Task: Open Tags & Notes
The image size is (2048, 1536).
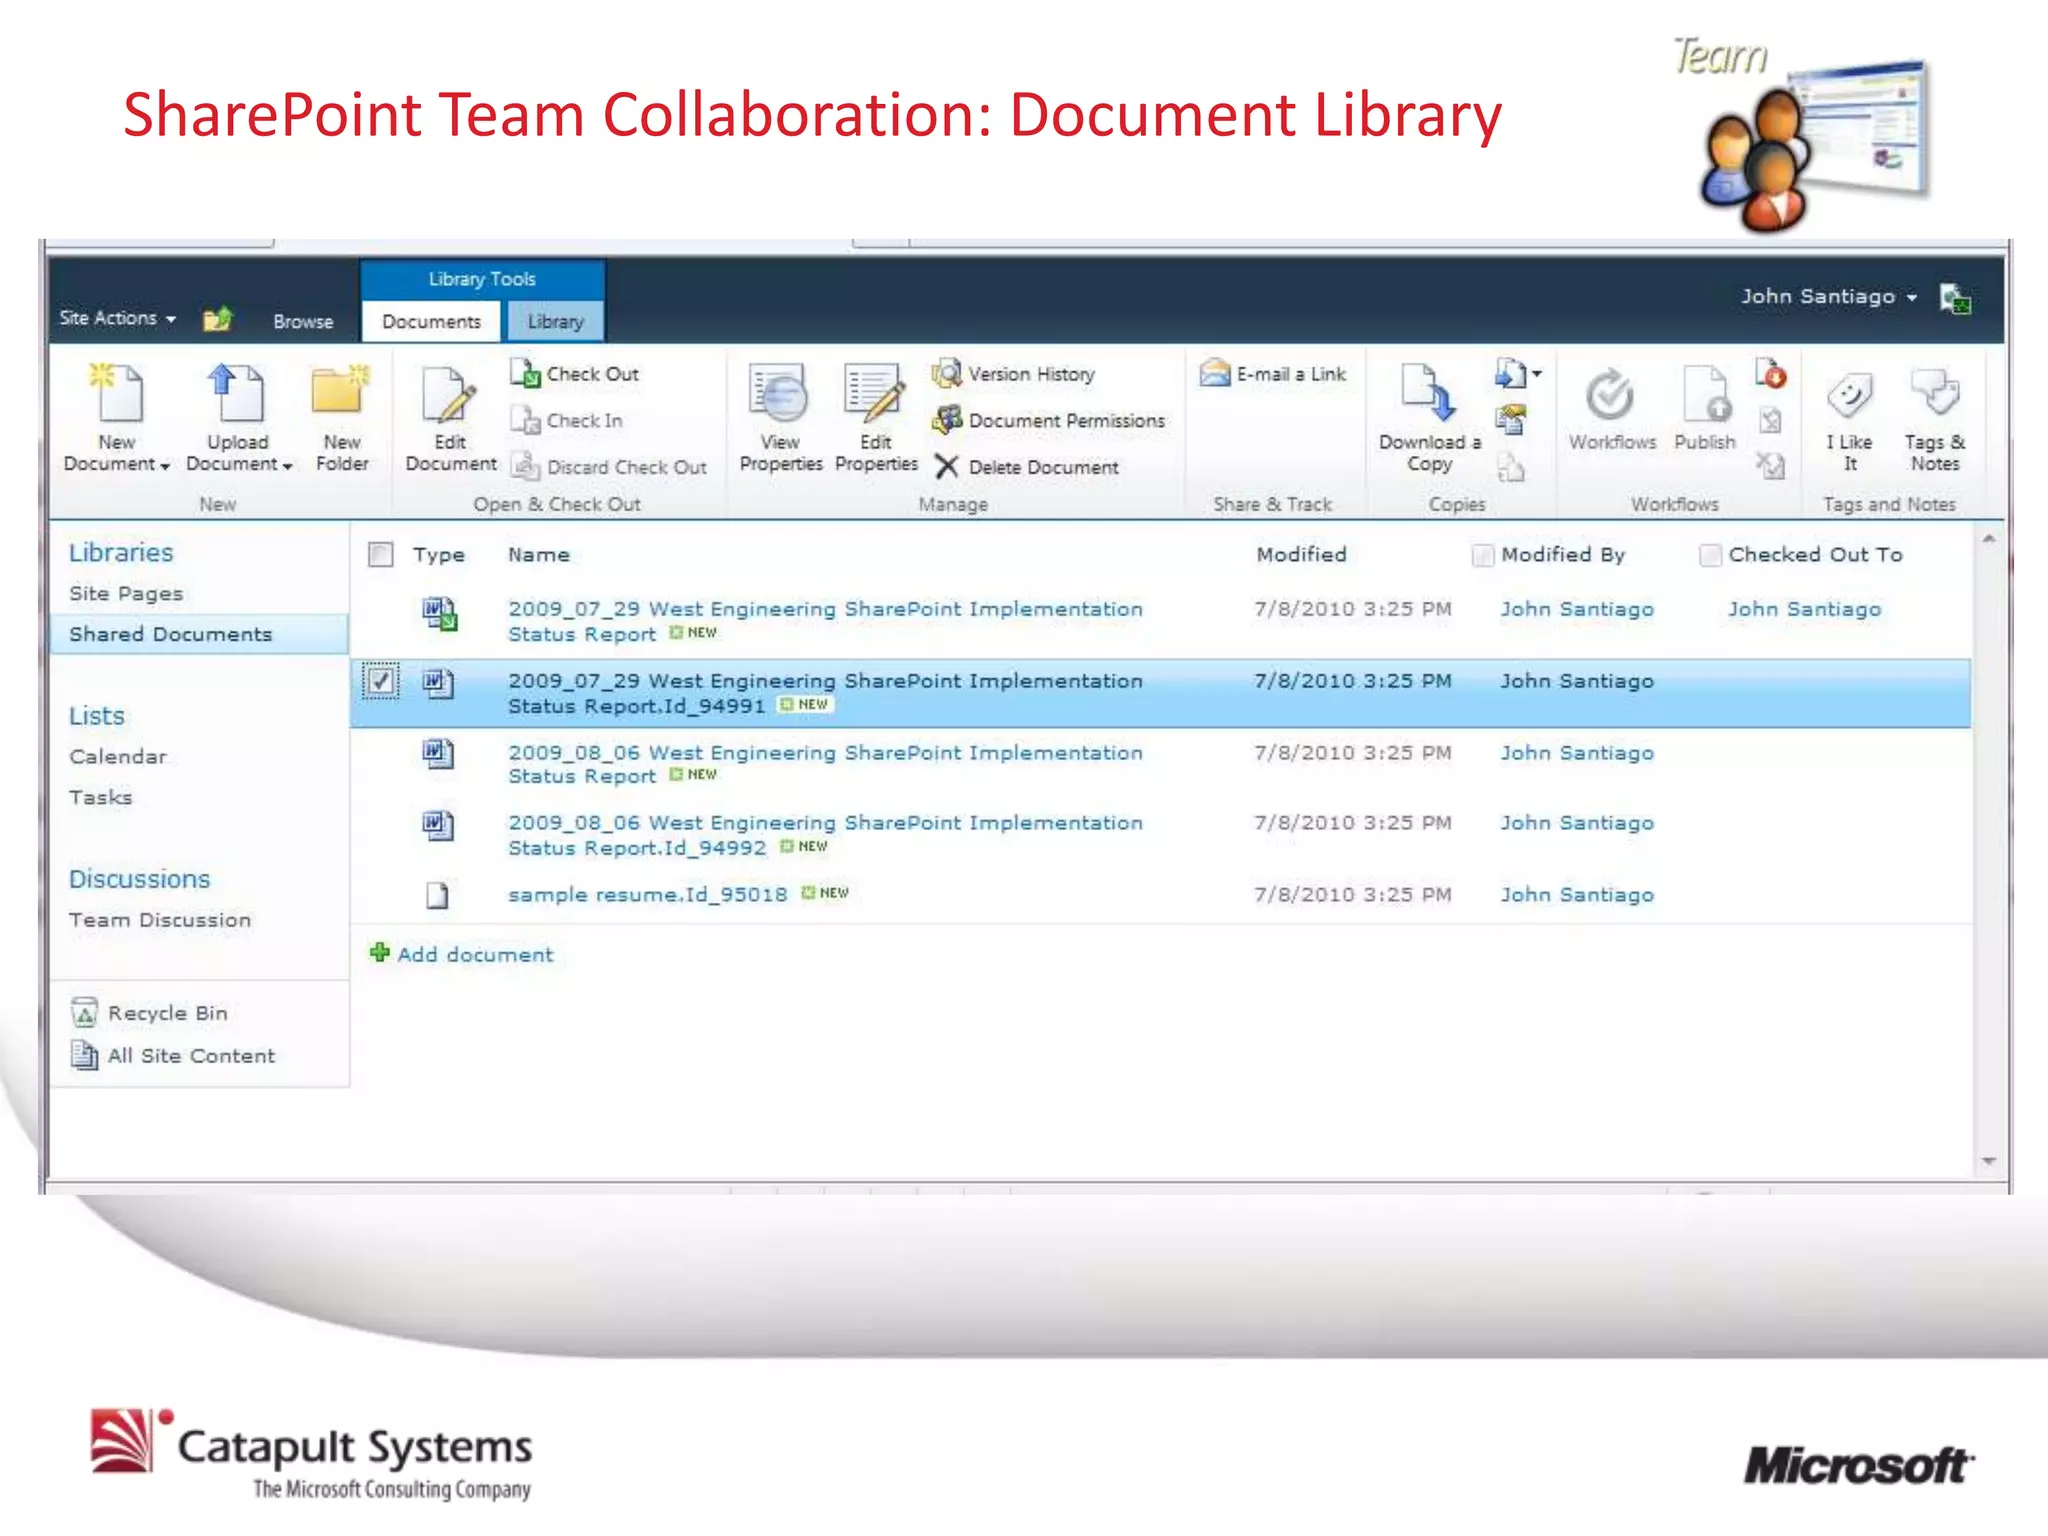Action: click(1934, 419)
